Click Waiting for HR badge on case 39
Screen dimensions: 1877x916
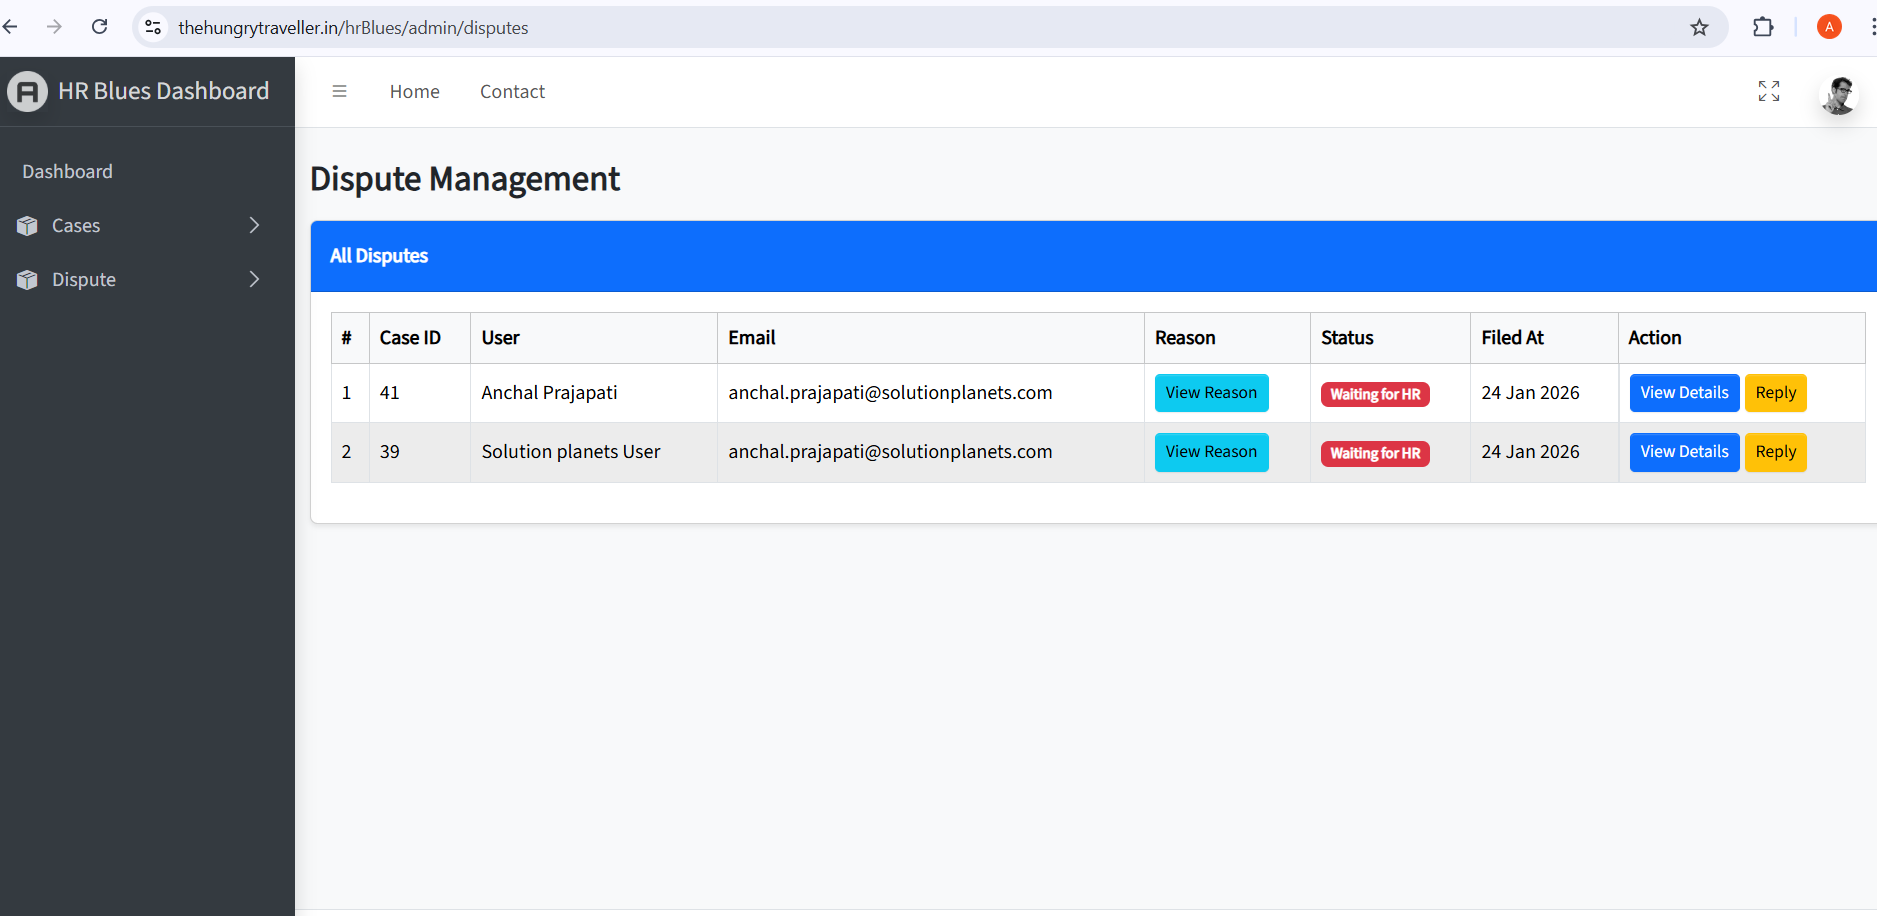[1374, 454]
